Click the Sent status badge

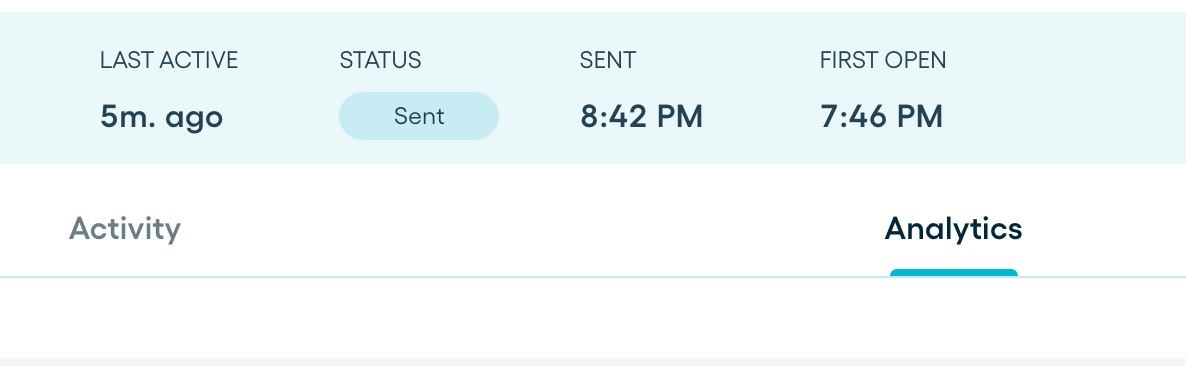[x=419, y=116]
